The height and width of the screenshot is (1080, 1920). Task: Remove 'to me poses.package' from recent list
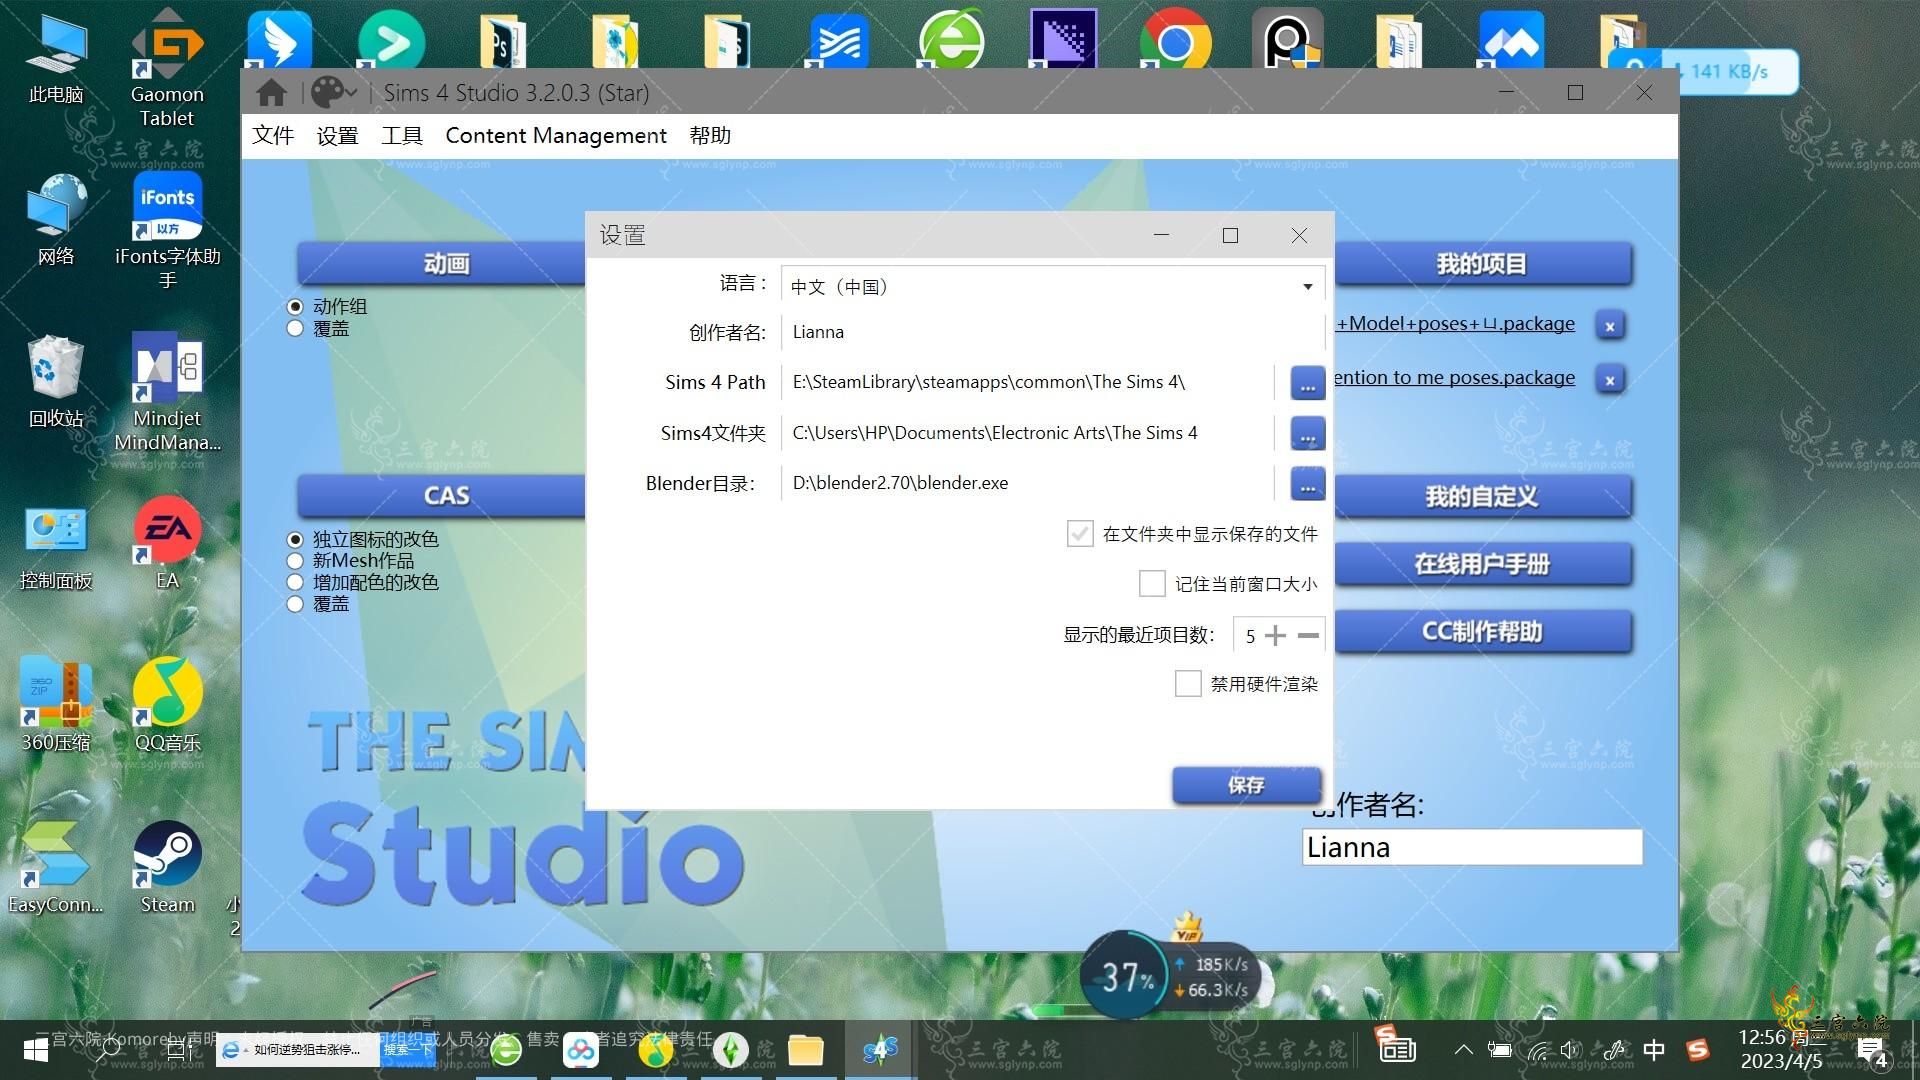coord(1610,380)
